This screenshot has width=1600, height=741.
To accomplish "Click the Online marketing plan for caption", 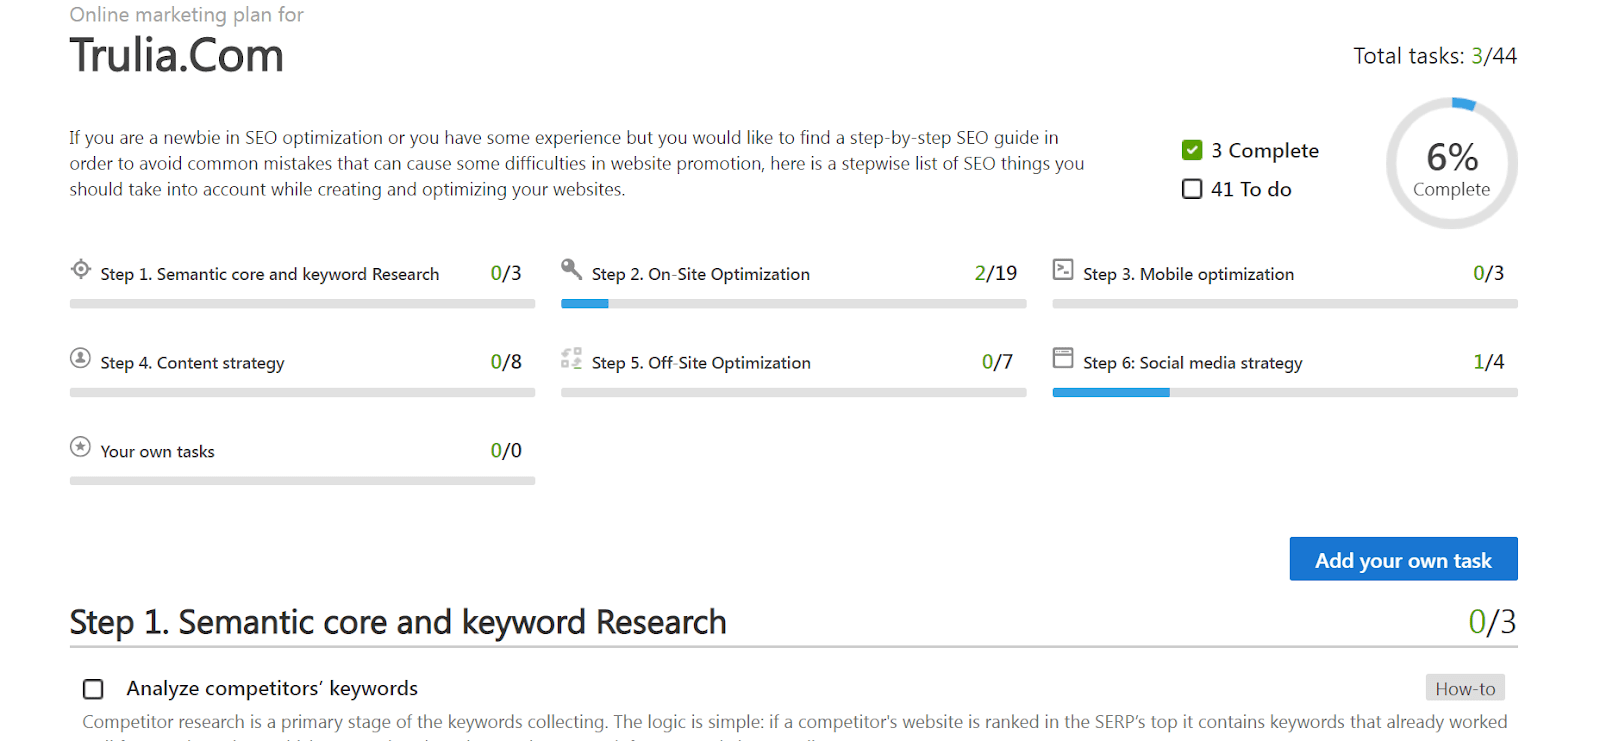I will tap(186, 15).
